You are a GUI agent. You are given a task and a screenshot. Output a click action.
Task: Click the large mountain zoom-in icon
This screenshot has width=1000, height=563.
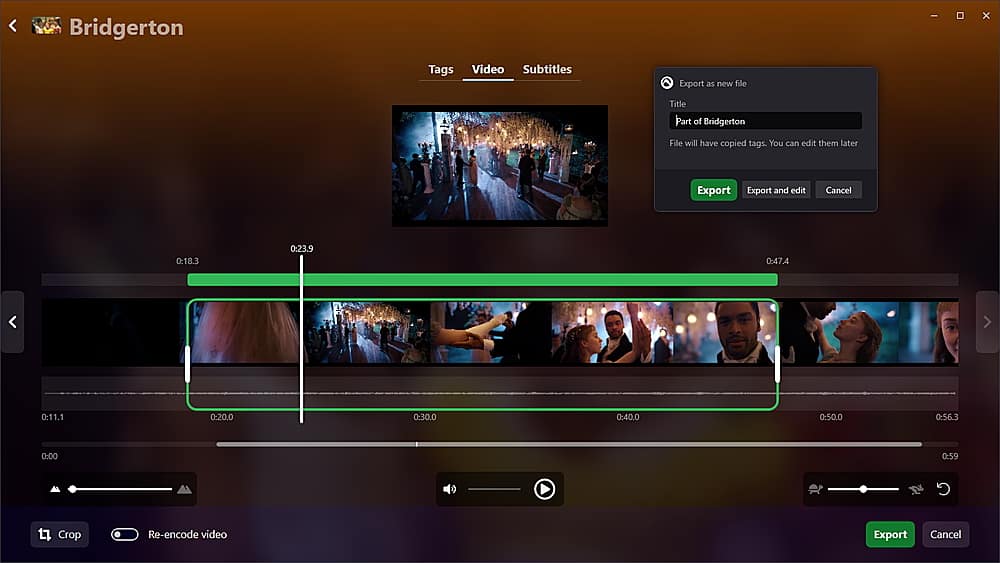pyautogui.click(x=184, y=489)
